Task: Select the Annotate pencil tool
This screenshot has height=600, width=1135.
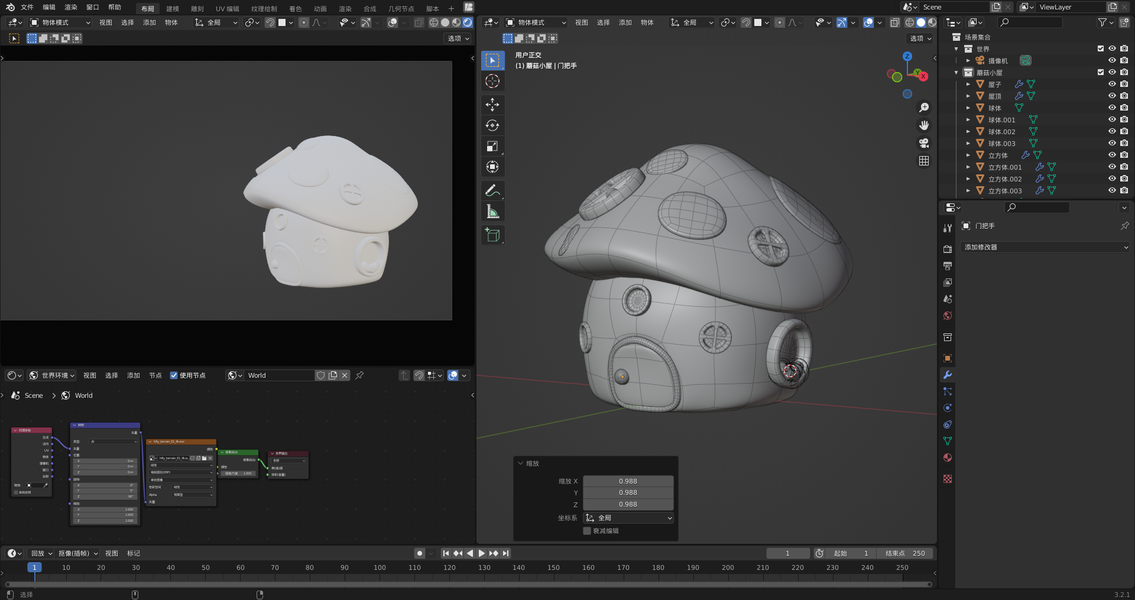Action: [492, 190]
